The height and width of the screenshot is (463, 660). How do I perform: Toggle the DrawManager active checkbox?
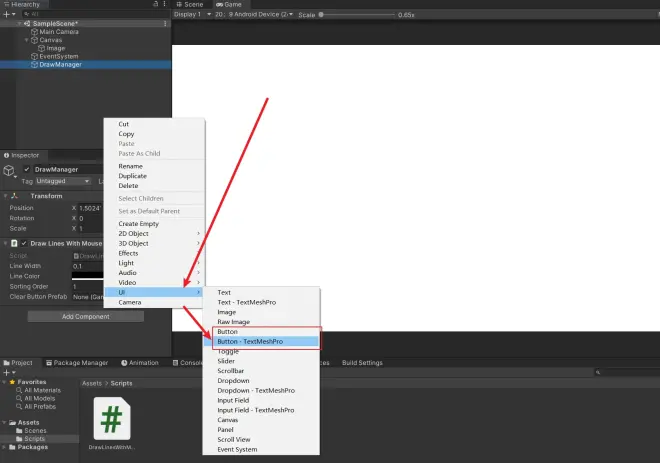(27, 169)
